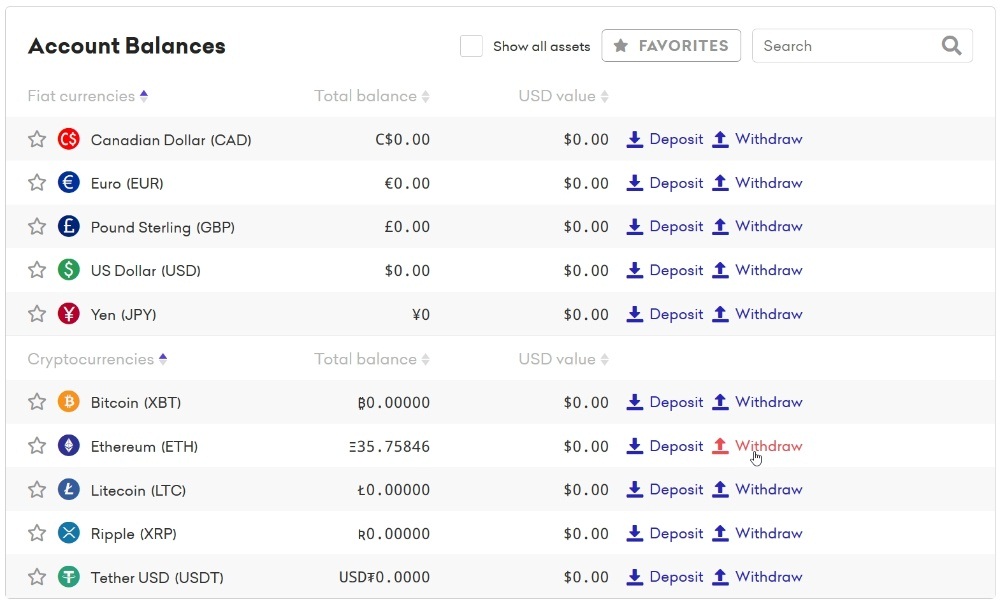Favorite the Pound Sterling (GBP) star
This screenshot has height=604, width=1000.
point(37,226)
